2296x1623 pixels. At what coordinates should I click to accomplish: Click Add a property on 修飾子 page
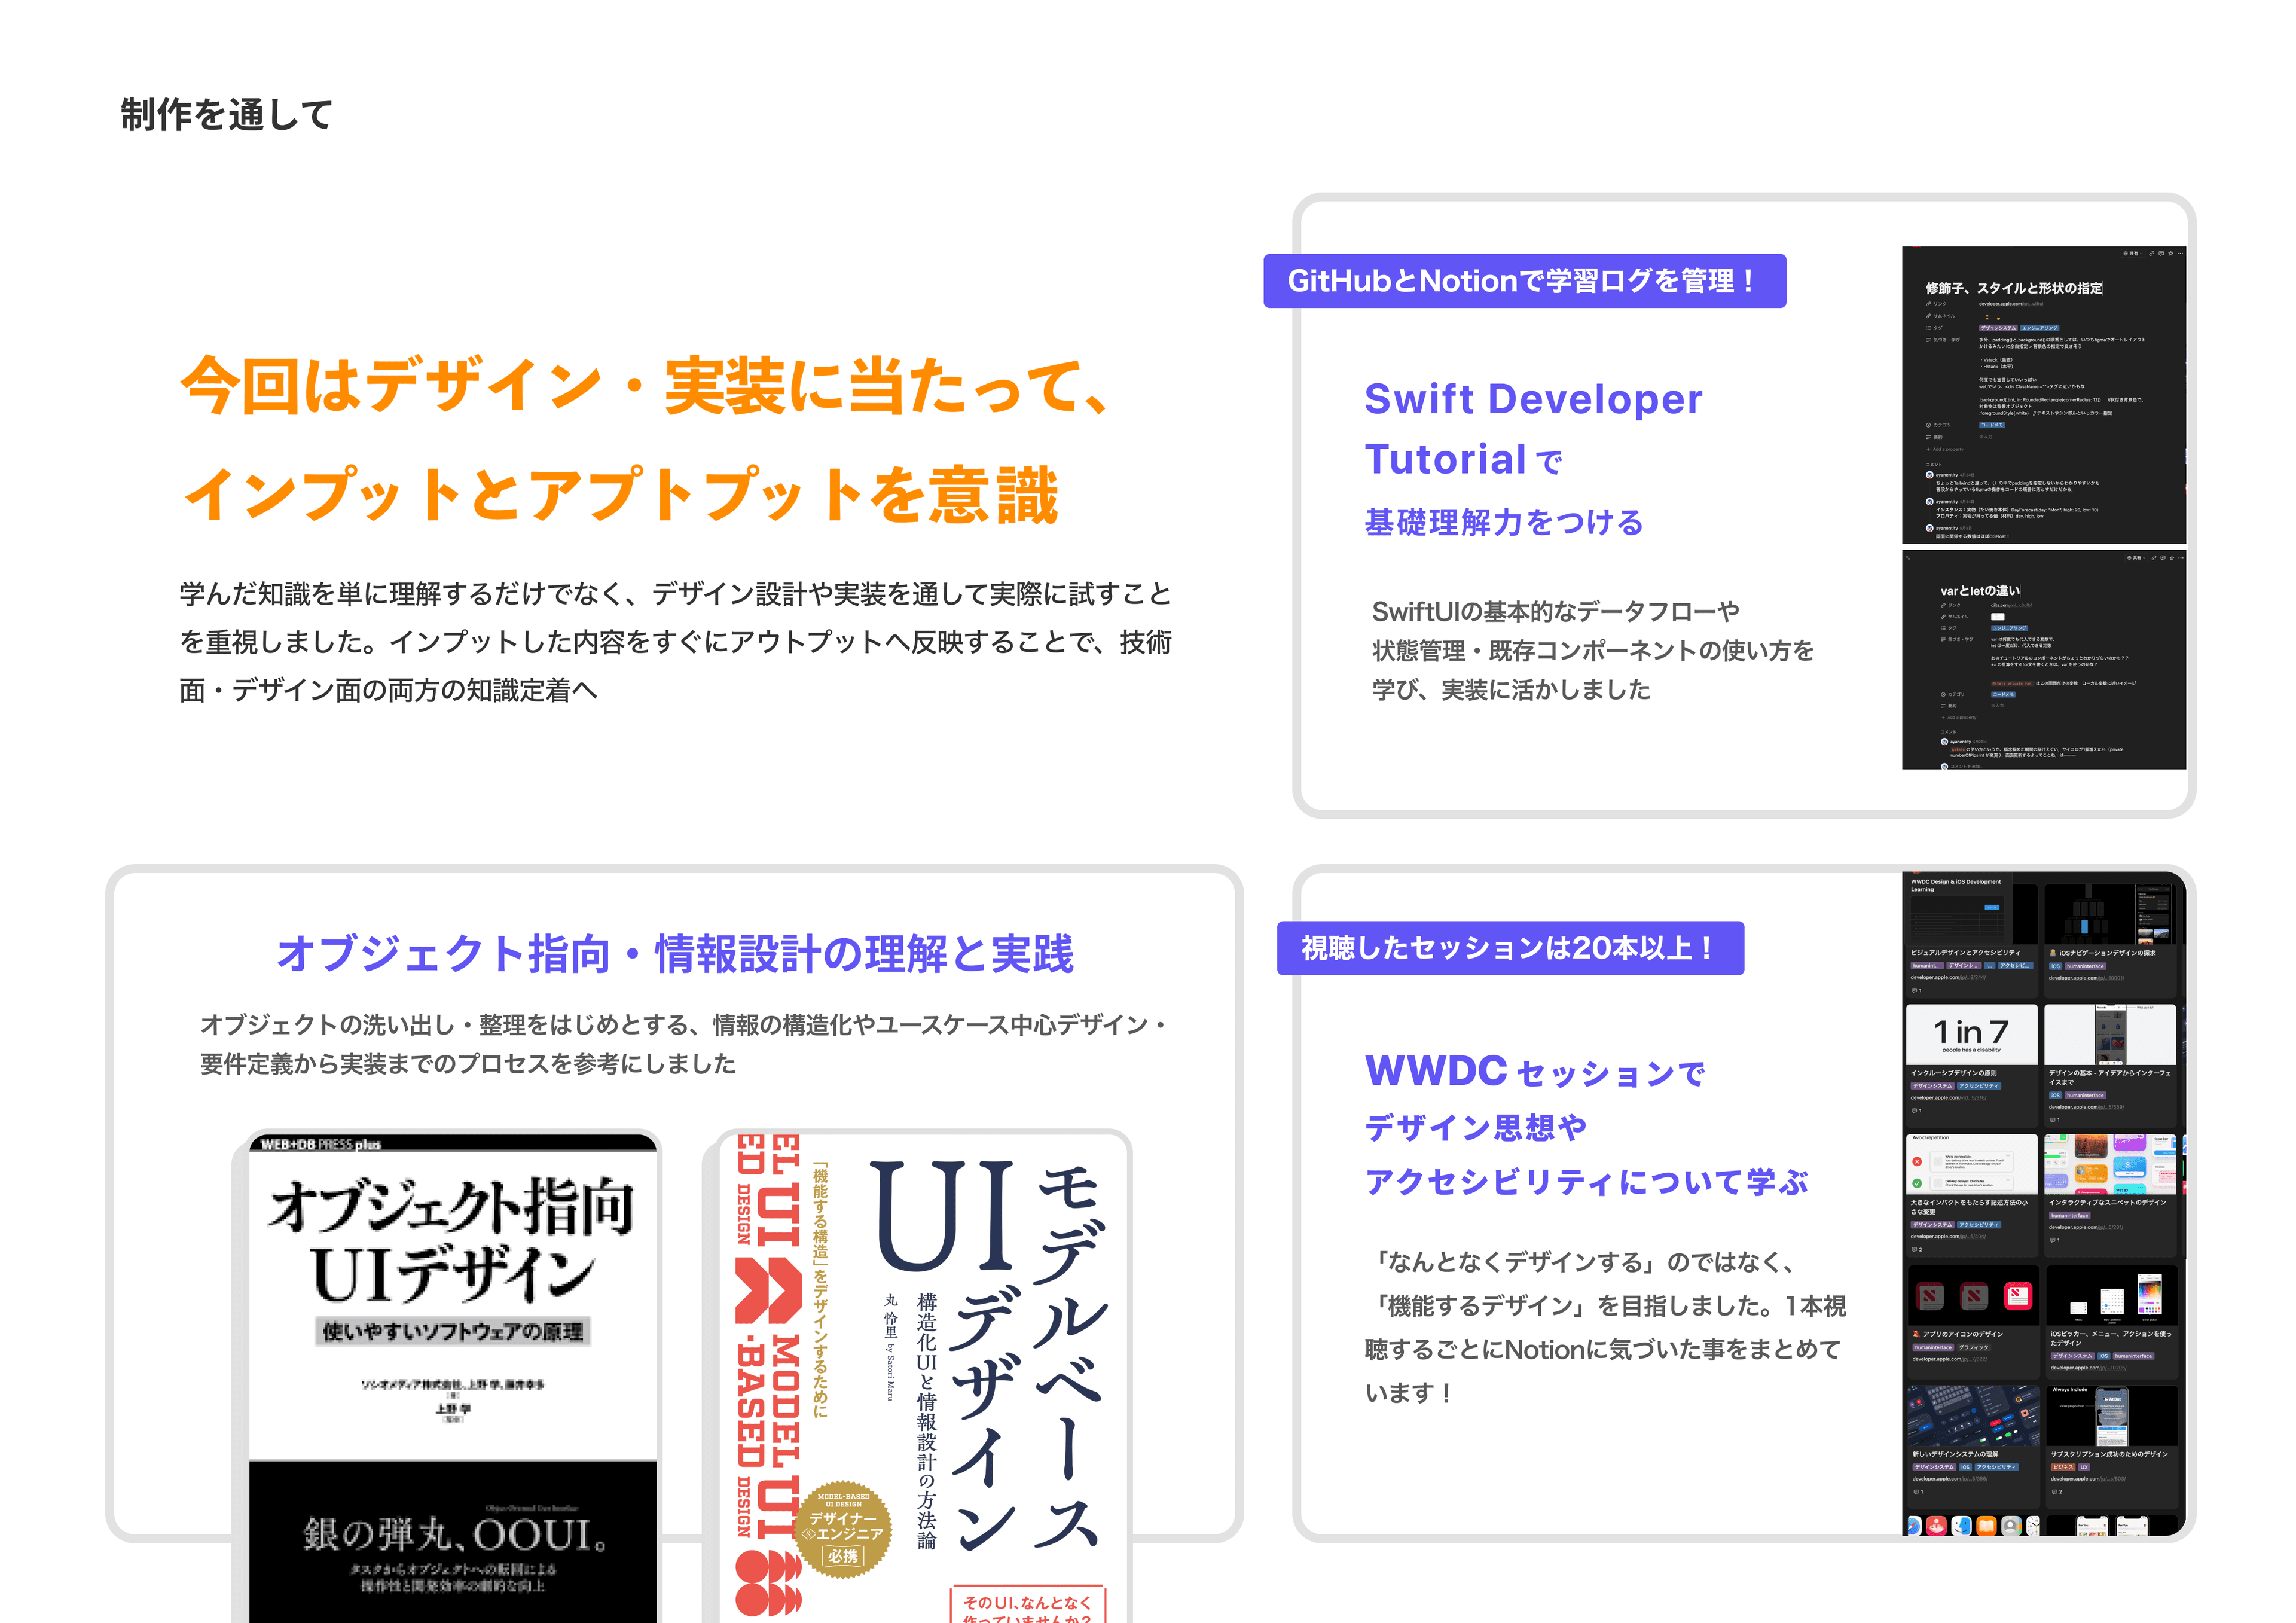(1945, 450)
